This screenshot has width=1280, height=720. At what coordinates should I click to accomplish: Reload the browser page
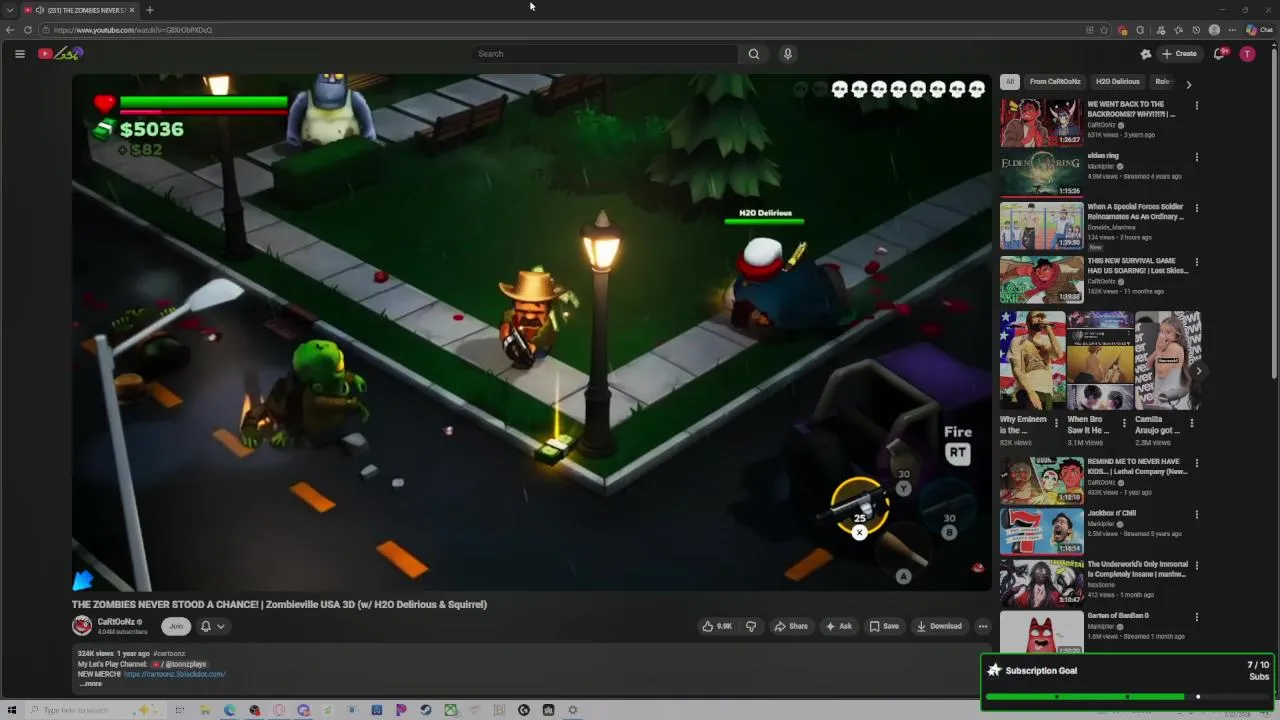[28, 30]
